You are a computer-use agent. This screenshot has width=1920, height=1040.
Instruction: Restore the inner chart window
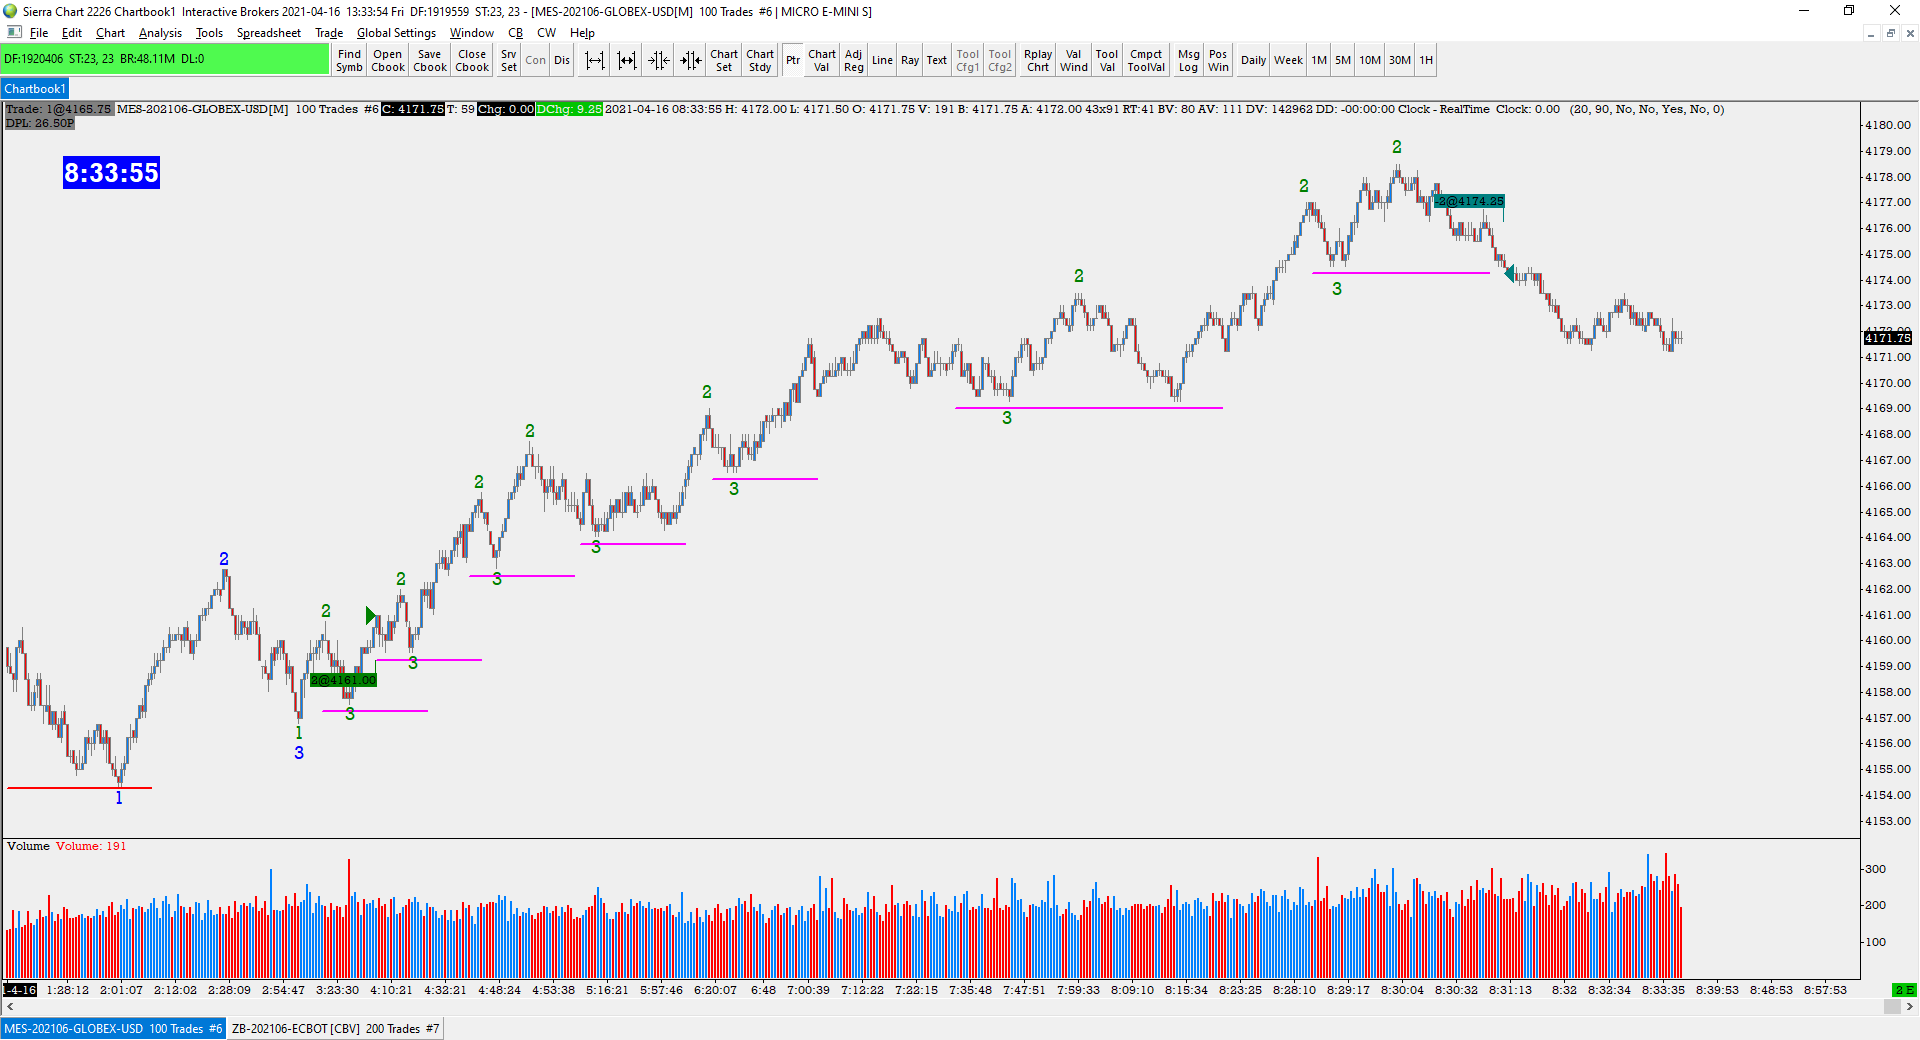pyautogui.click(x=1890, y=33)
